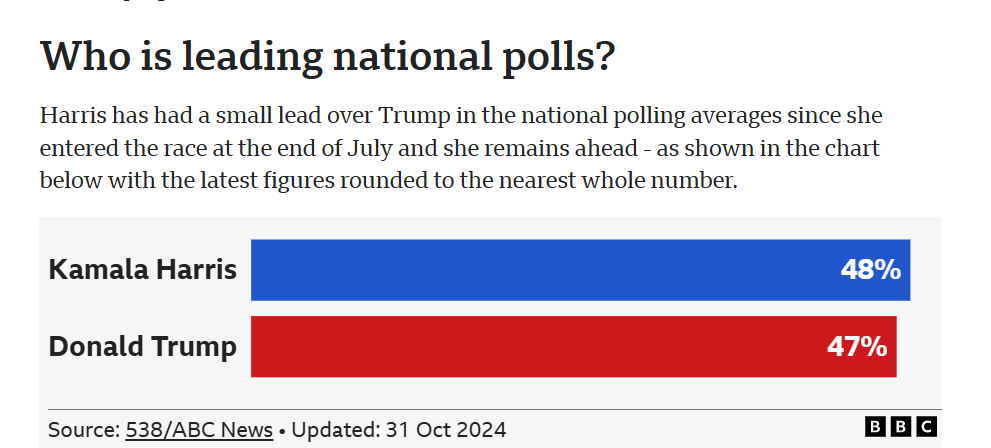Screen dimensions: 991x448
Task: Click the phrase 'nearest whole number' in the paragraph
Action: click(617, 181)
